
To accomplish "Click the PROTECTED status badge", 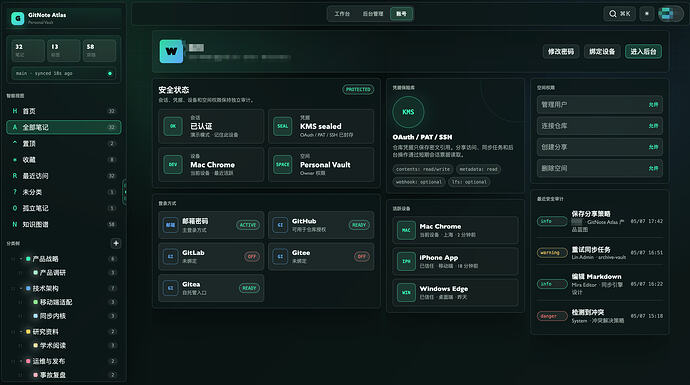I will click(x=358, y=89).
